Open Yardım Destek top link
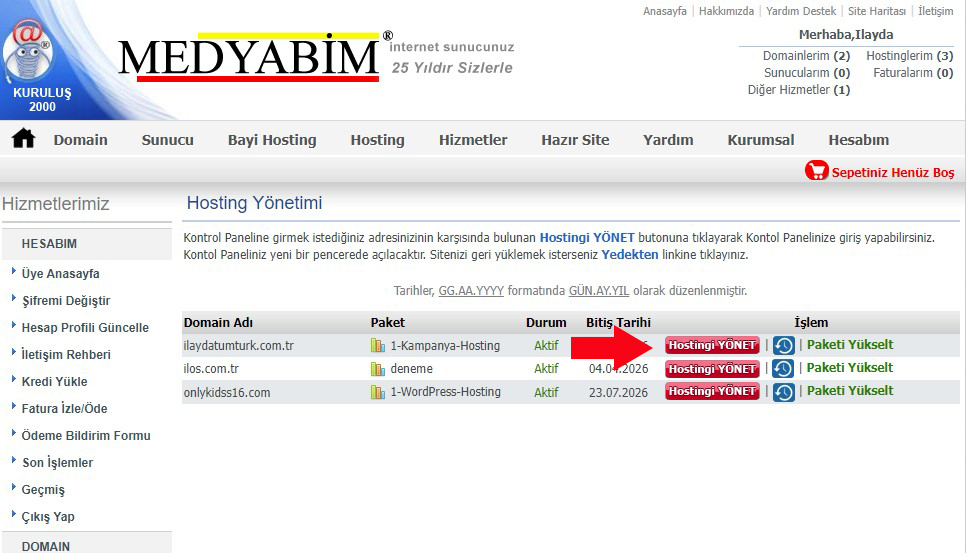 point(801,11)
